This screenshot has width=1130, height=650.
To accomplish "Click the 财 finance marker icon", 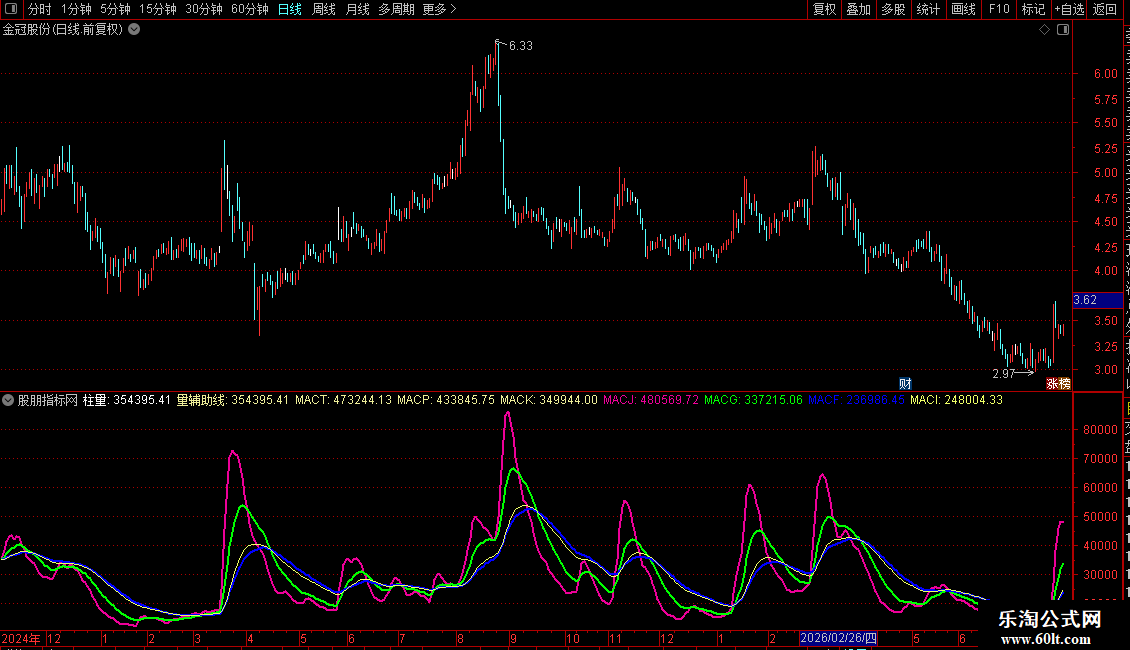I will [905, 383].
